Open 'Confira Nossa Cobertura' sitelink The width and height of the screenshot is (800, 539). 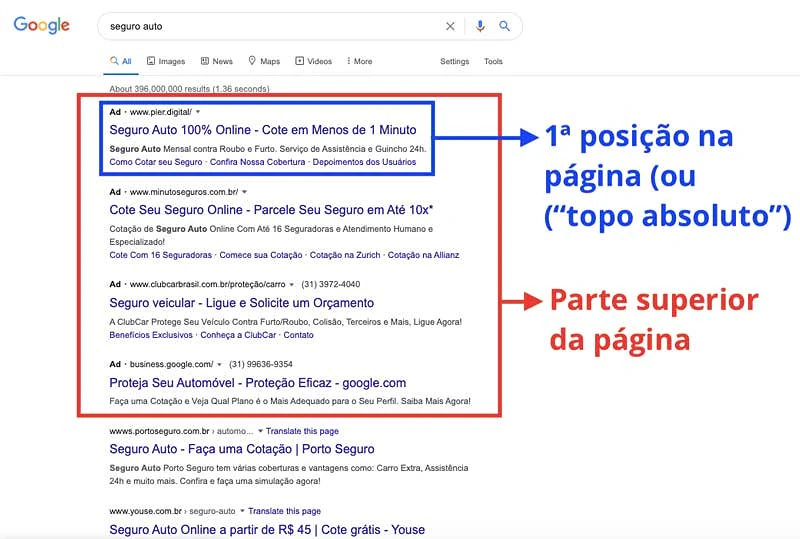pyautogui.click(x=257, y=162)
